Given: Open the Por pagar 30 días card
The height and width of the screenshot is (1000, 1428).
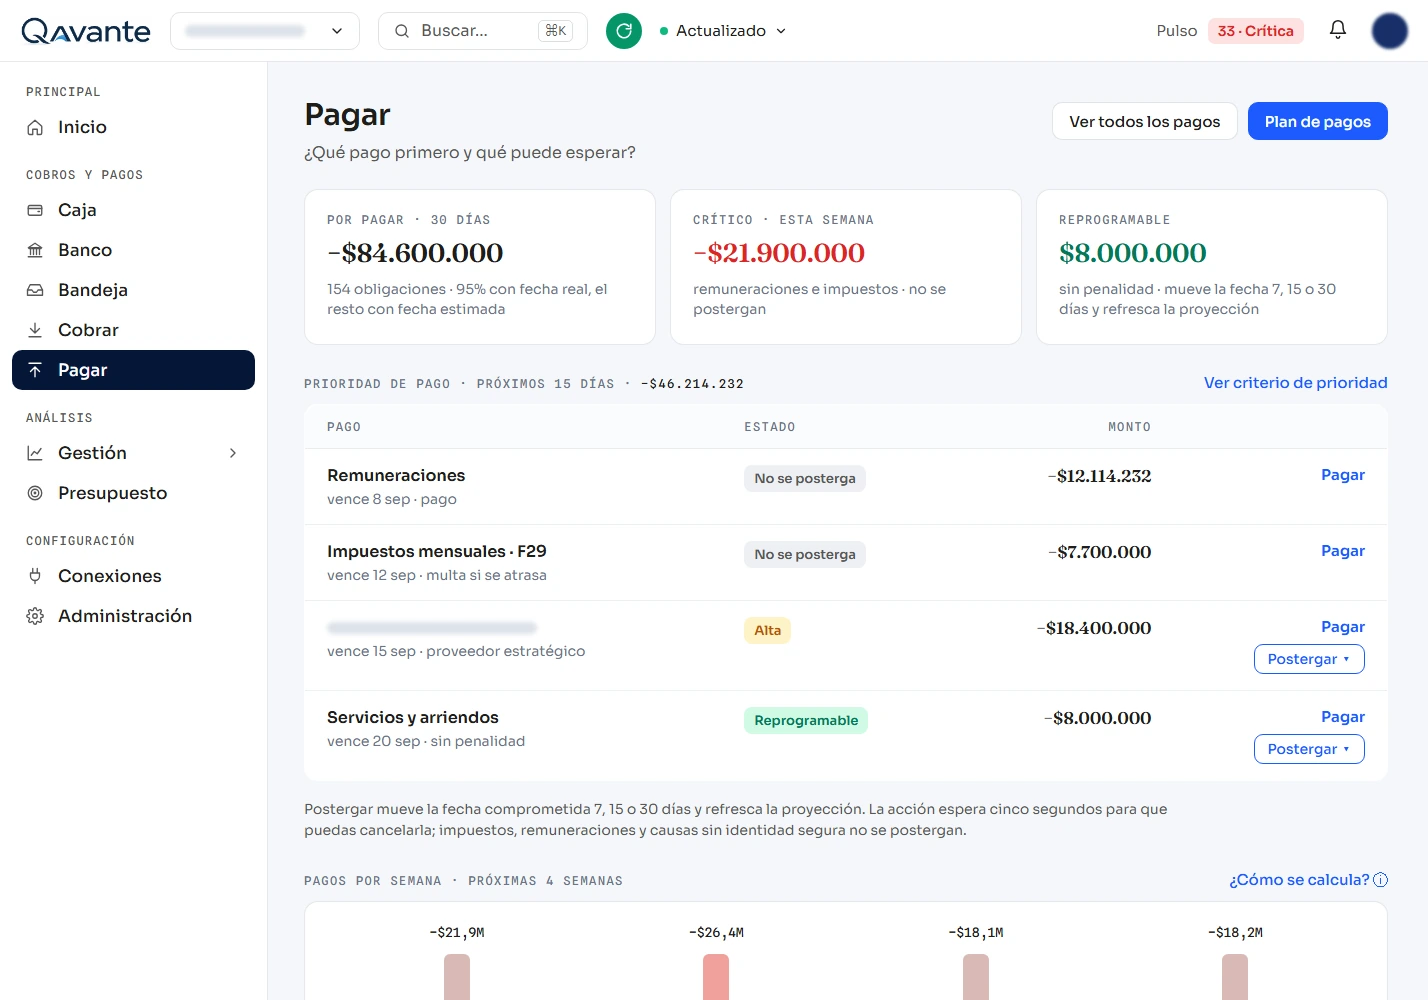Looking at the screenshot, I should [x=480, y=267].
